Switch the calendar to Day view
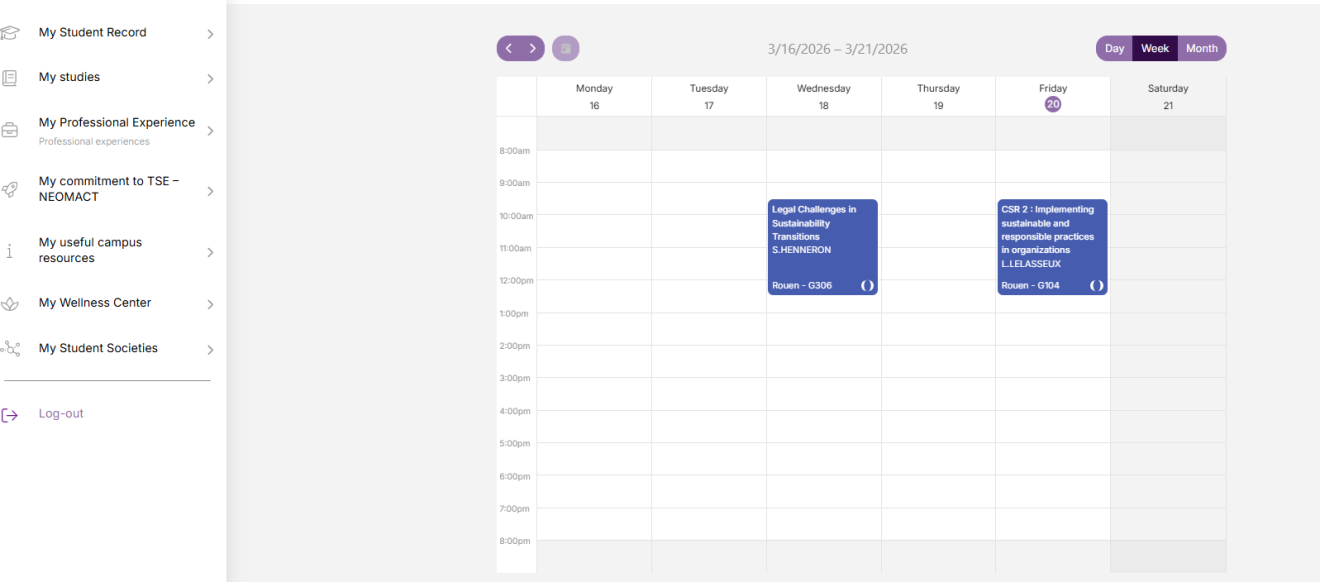The height and width of the screenshot is (582, 1320). pos(1114,48)
